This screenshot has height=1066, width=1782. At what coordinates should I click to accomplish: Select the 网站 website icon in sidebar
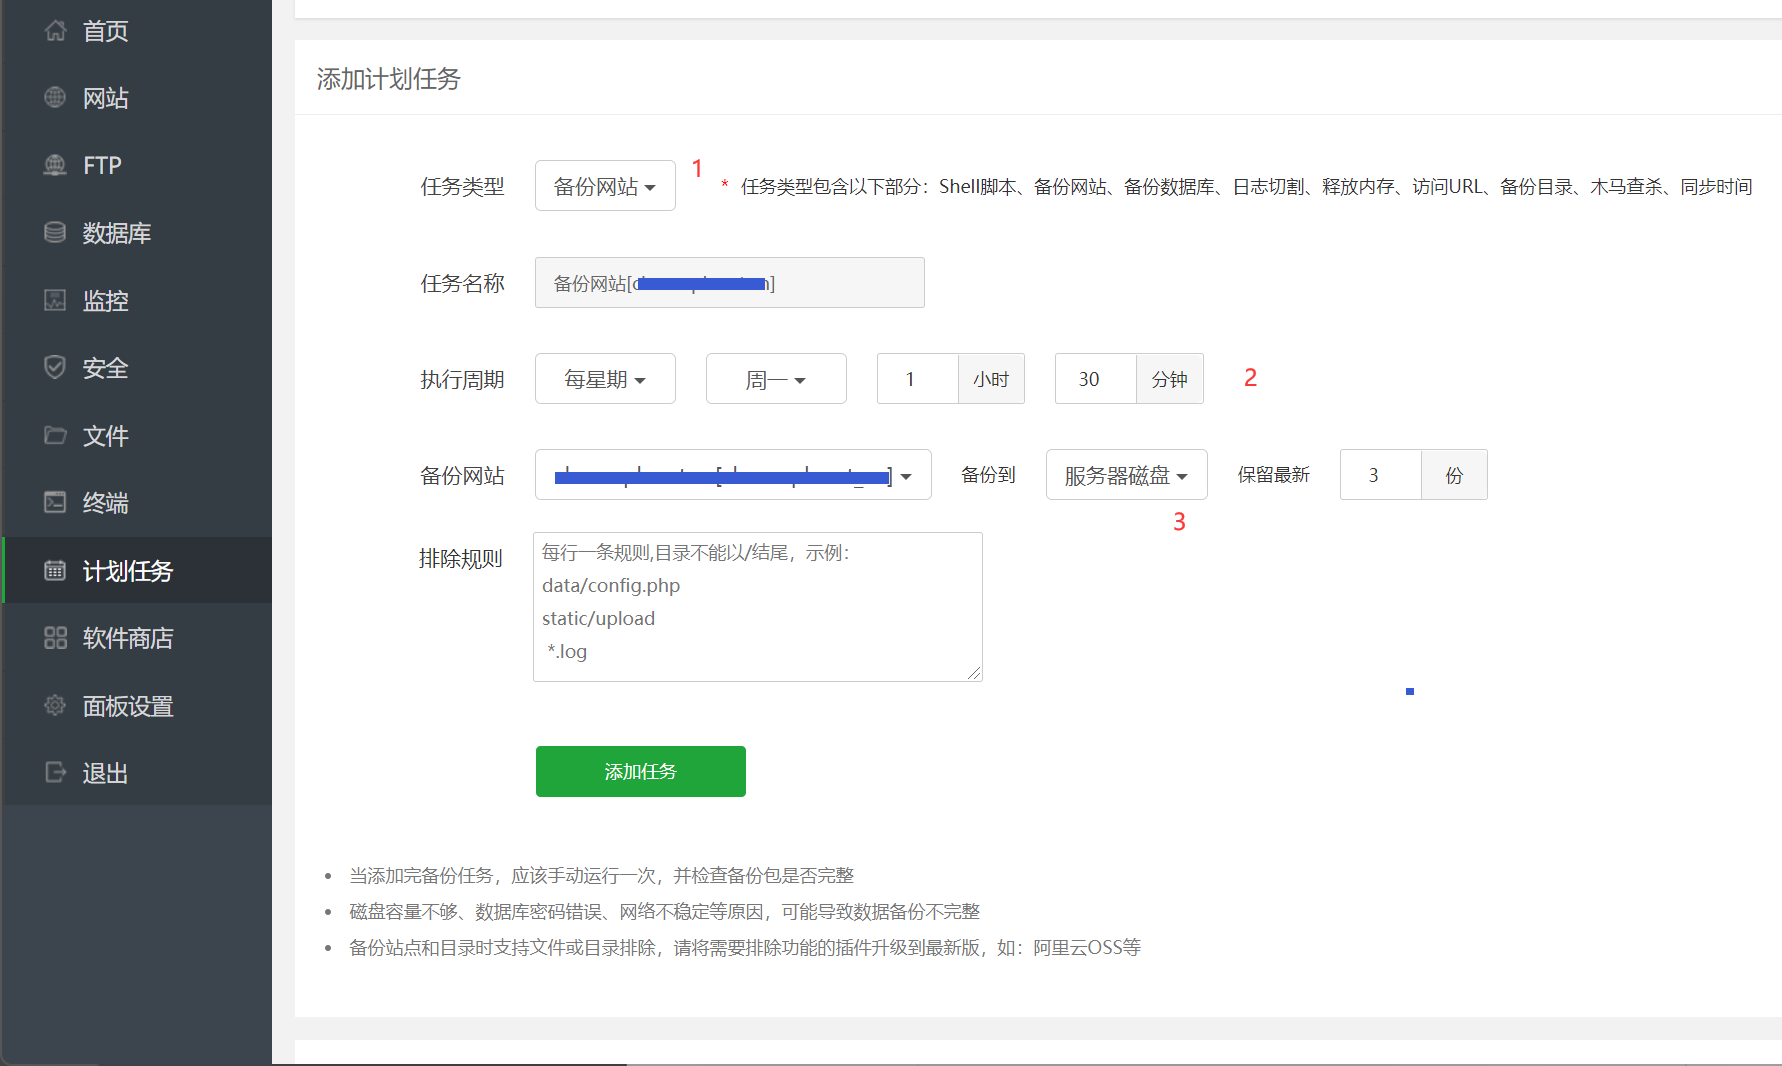(x=105, y=98)
